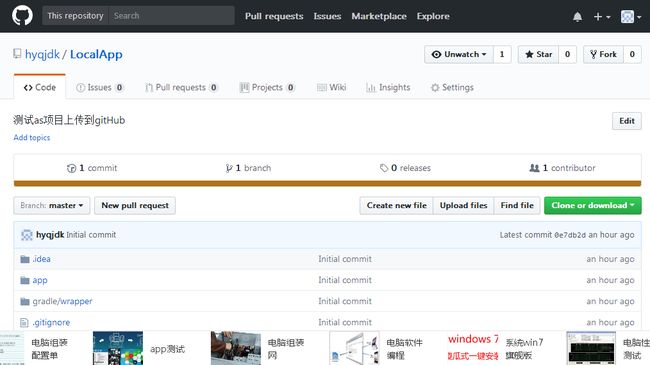This screenshot has height=365, width=650.
Task: Click the watchers count 1
Action: click(502, 54)
